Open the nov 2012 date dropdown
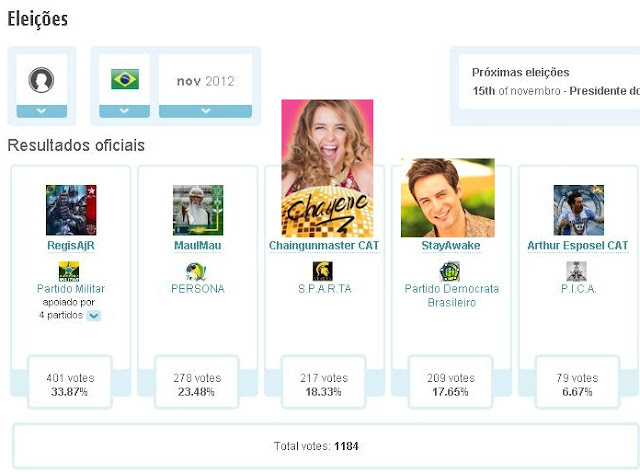The height and width of the screenshot is (474, 640). point(205,111)
